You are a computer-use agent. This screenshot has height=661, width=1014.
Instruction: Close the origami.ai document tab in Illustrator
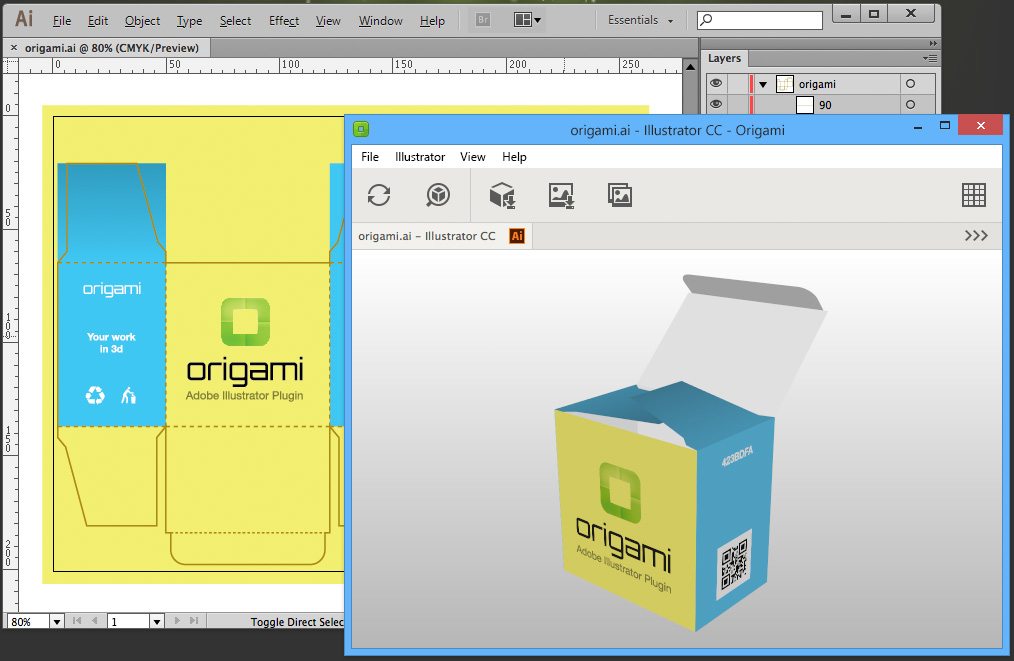pos(14,47)
